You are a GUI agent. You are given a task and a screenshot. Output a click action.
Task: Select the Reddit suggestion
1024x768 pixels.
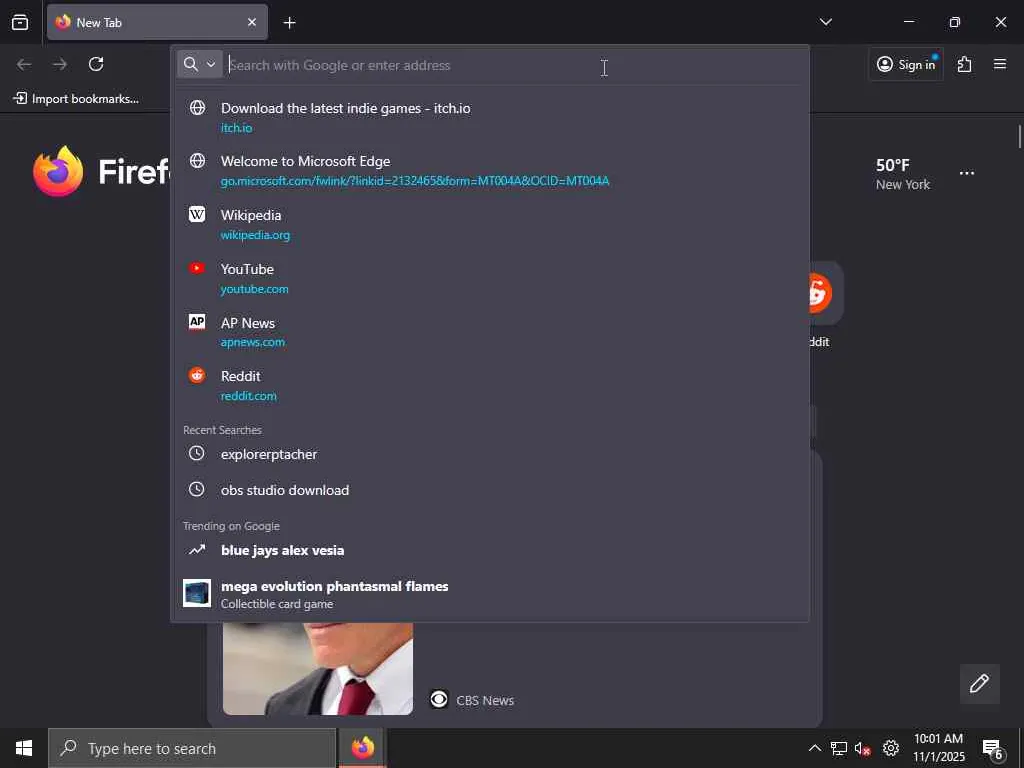pyautogui.click(x=490, y=385)
